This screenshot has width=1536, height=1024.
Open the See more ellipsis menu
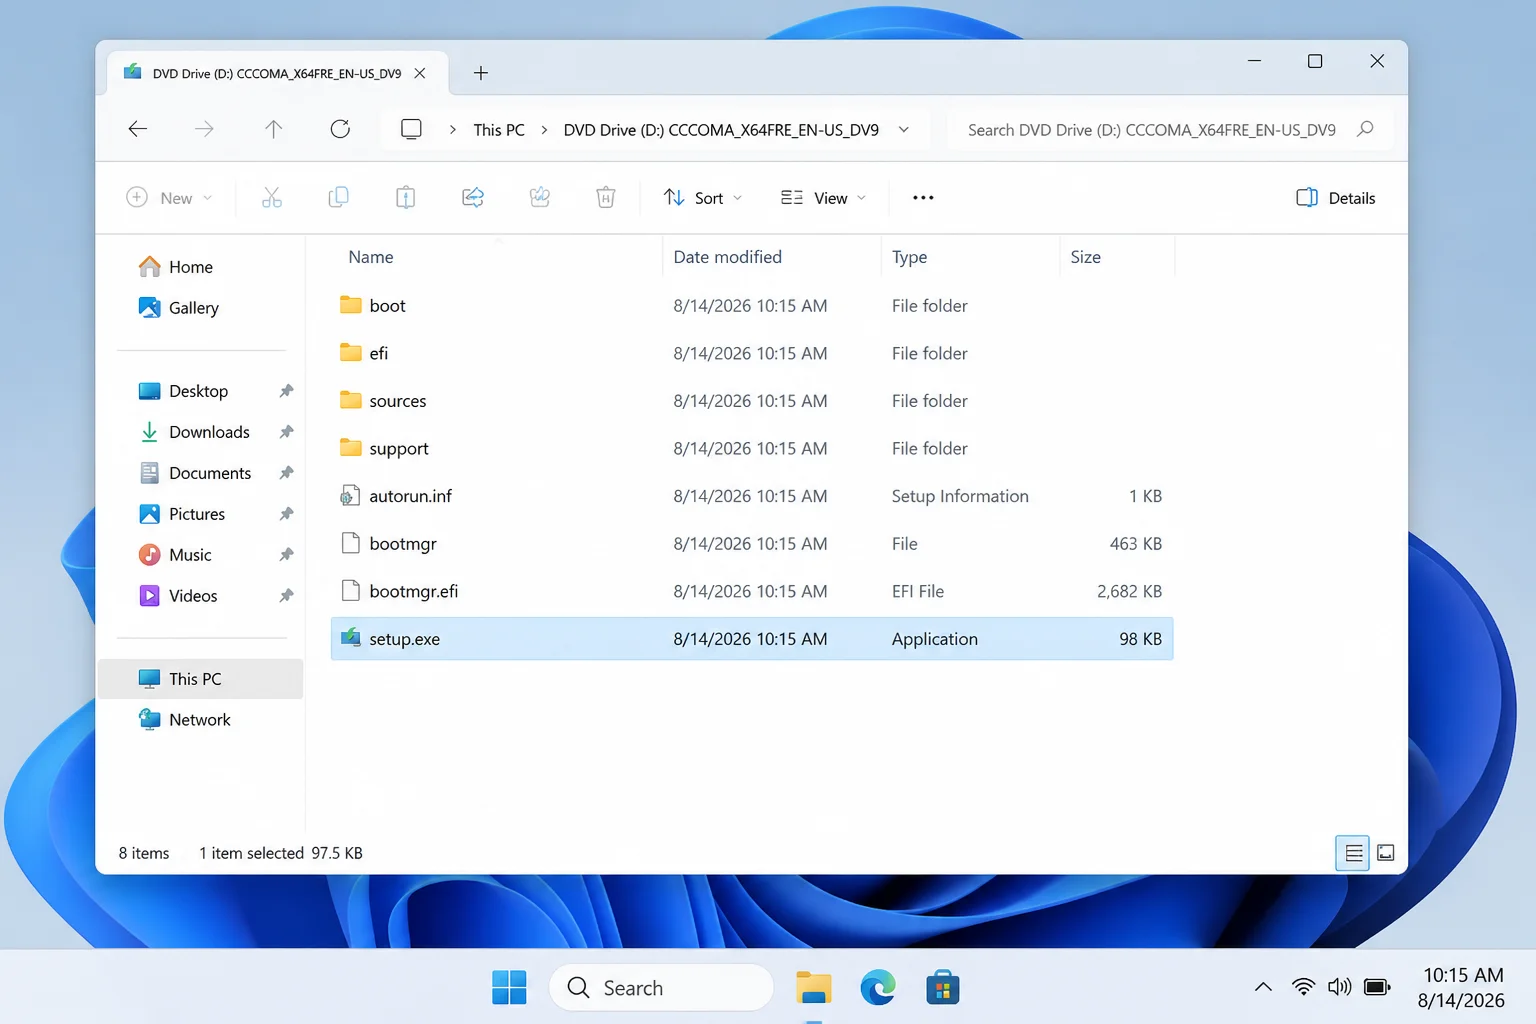(923, 198)
